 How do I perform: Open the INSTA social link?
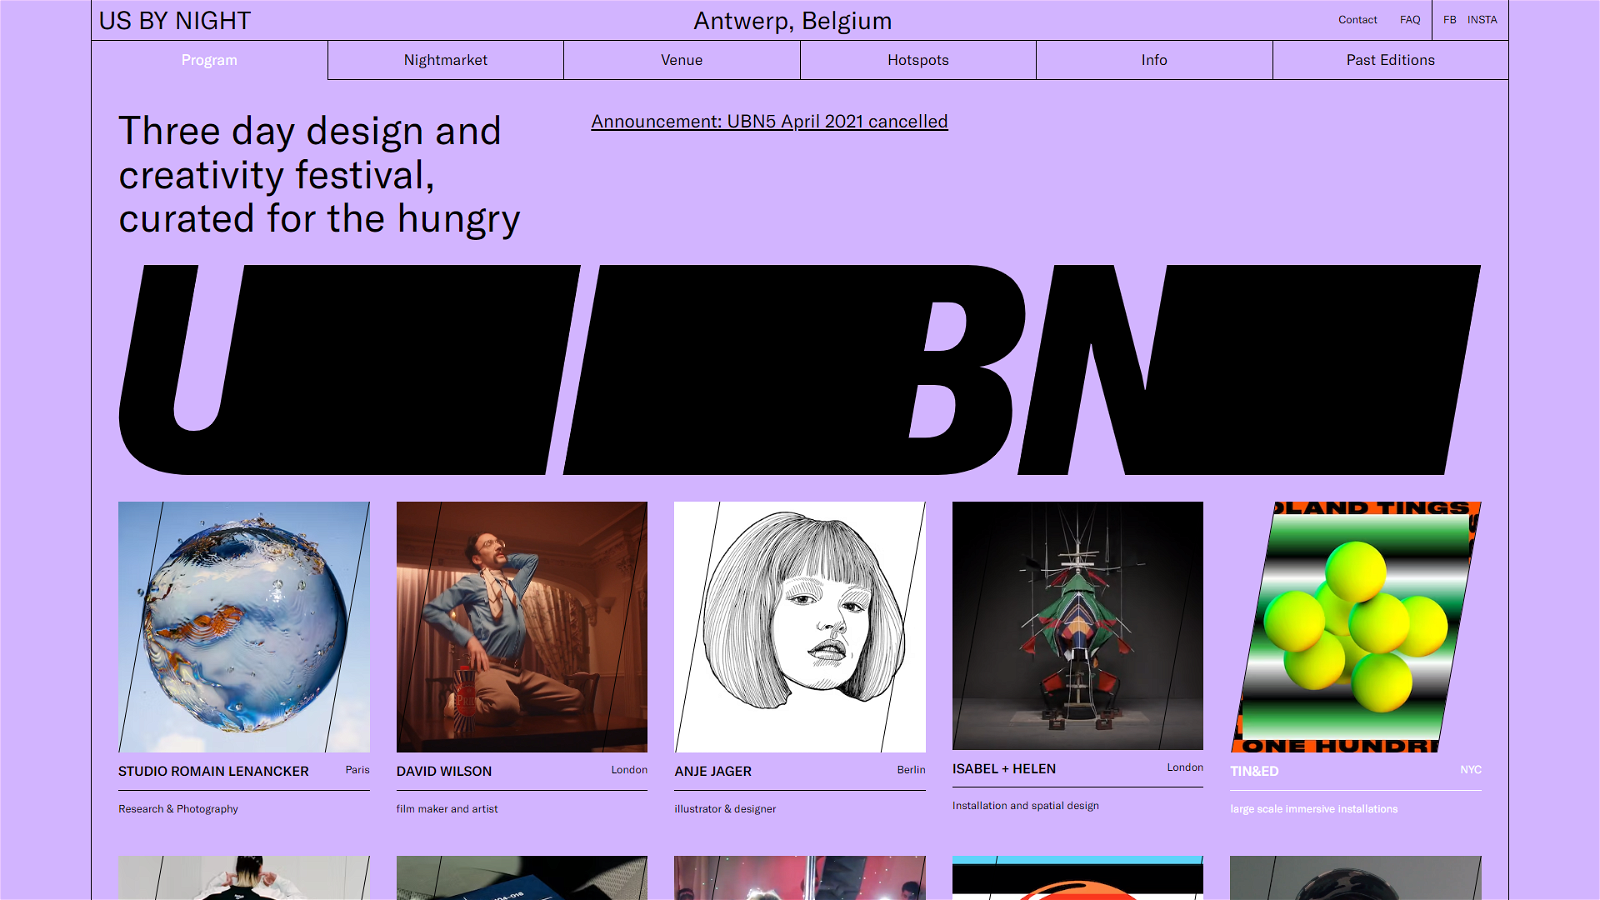(x=1482, y=20)
